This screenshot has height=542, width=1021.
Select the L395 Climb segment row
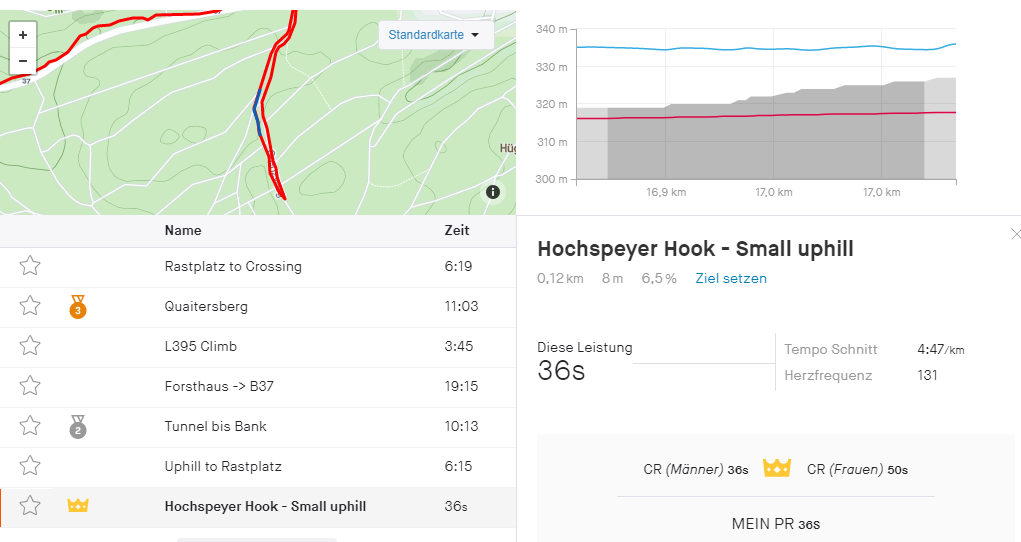coord(201,346)
